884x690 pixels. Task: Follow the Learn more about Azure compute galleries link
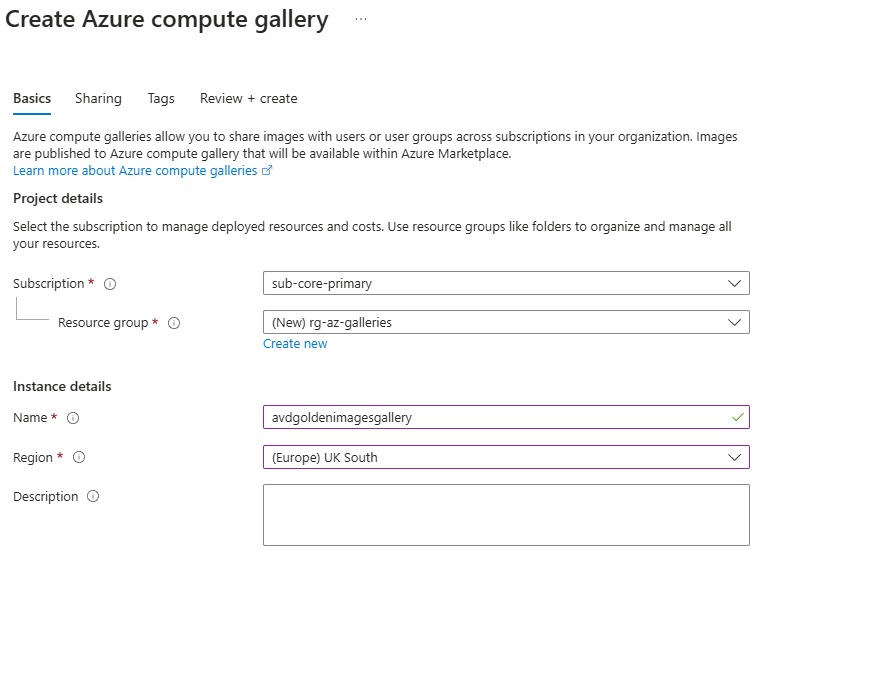click(x=130, y=170)
